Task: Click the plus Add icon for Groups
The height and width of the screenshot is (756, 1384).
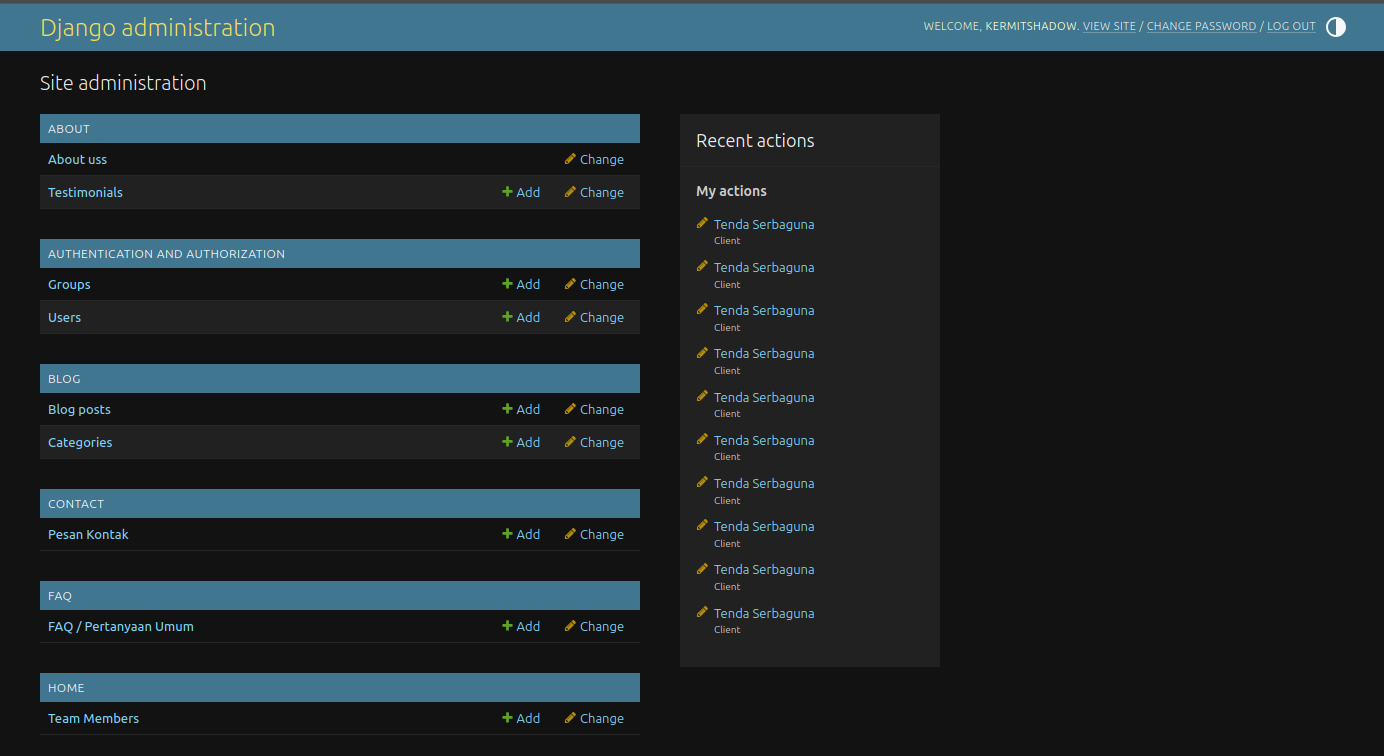Action: (507, 284)
